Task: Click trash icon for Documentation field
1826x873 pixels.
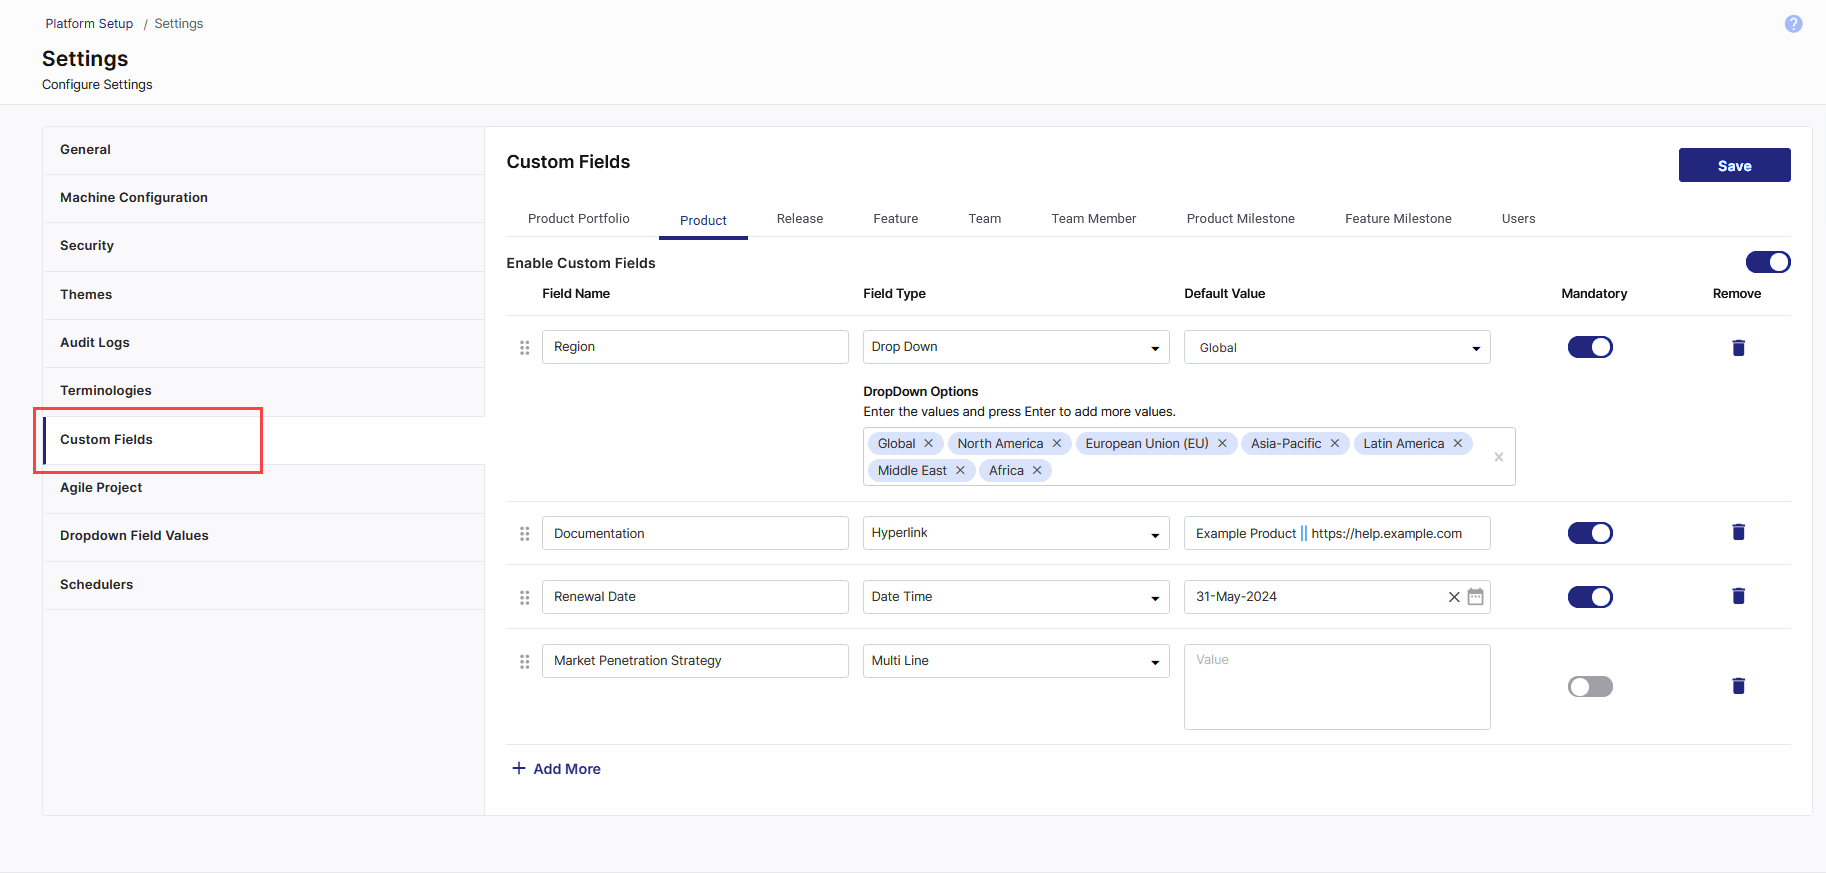Action: [1738, 532]
